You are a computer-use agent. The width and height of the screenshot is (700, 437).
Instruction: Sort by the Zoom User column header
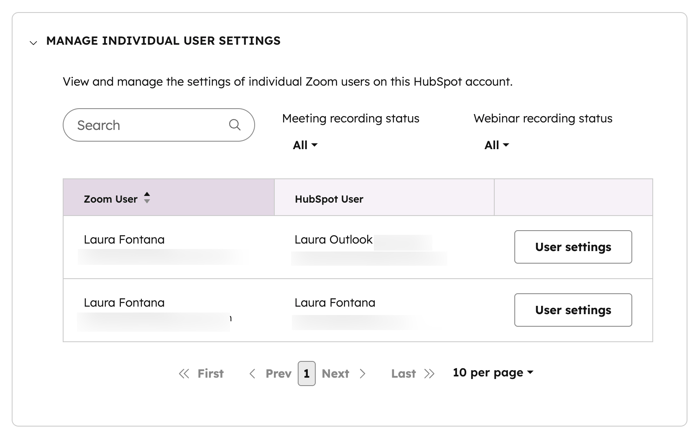169,198
